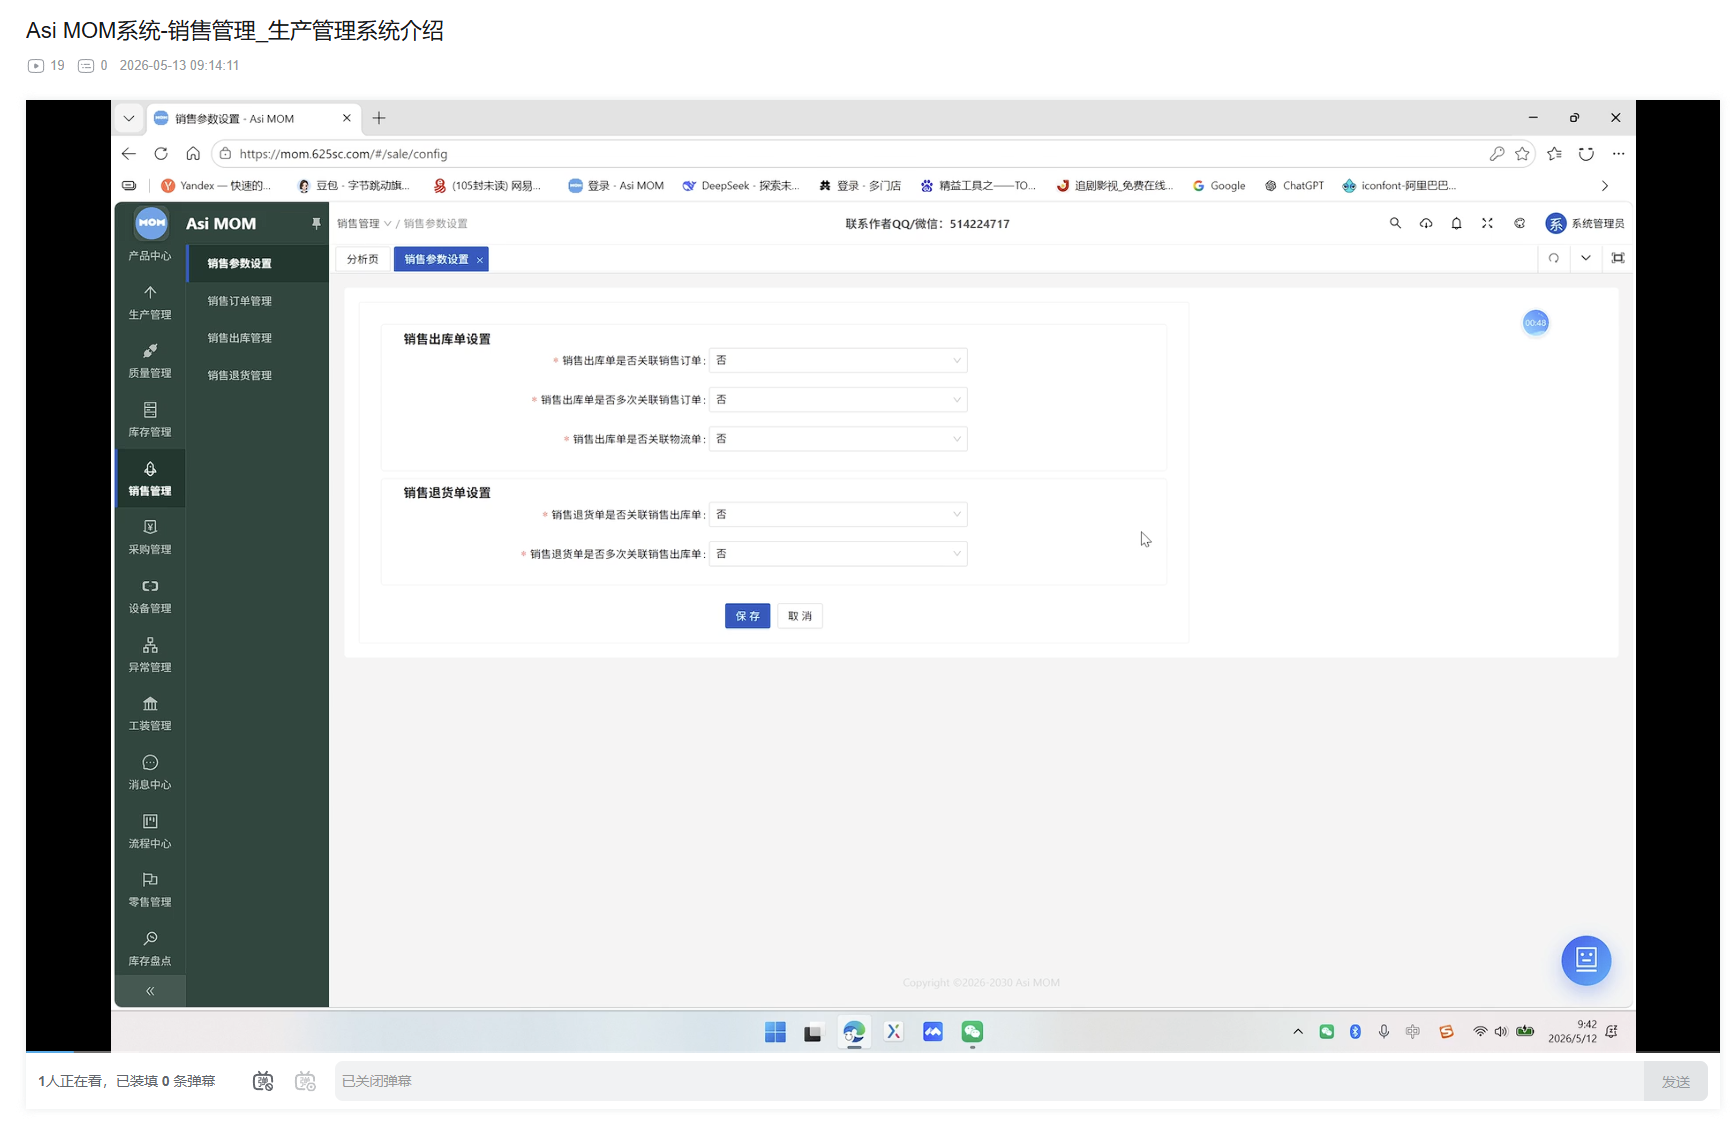Go back in the browser
1735x1121 pixels.
click(129, 154)
